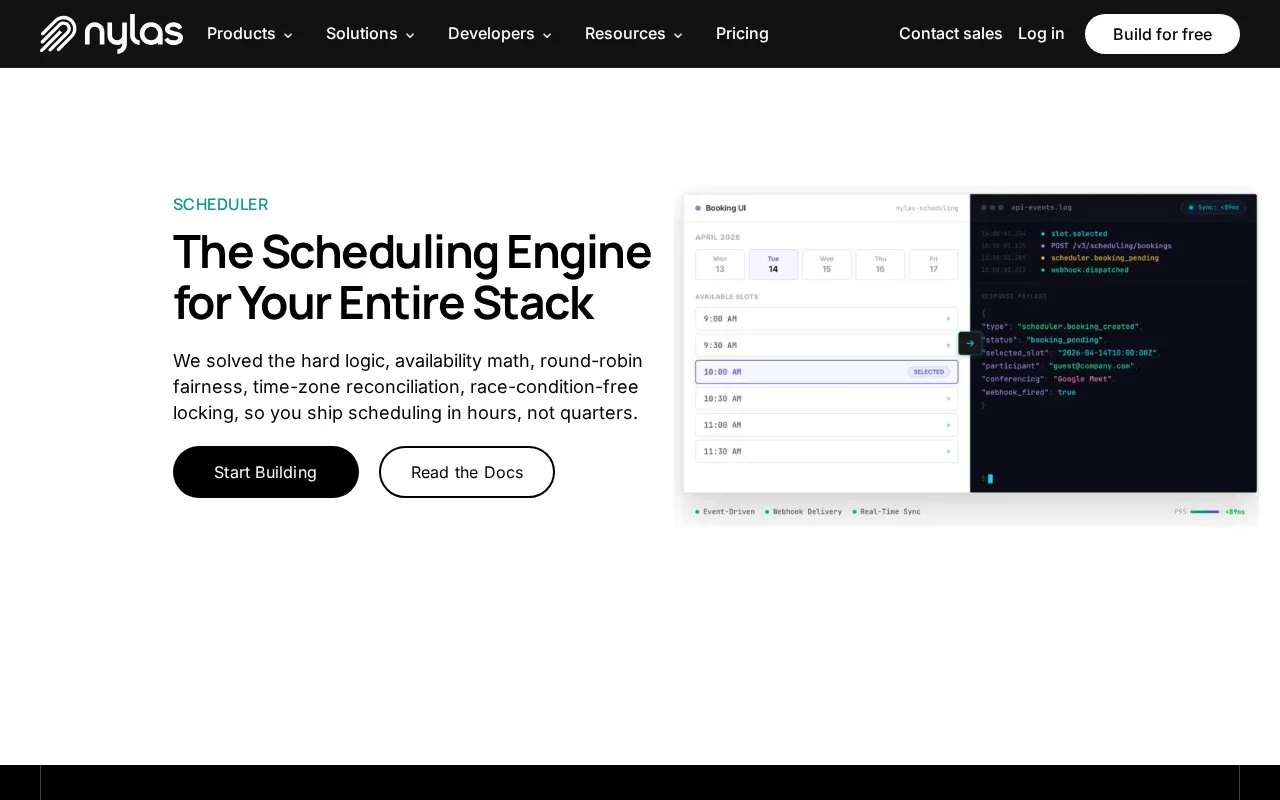Image resolution: width=1280 pixels, height=800 pixels.
Task: Click the scheduler.booking_pending log entry
Action: (1105, 258)
